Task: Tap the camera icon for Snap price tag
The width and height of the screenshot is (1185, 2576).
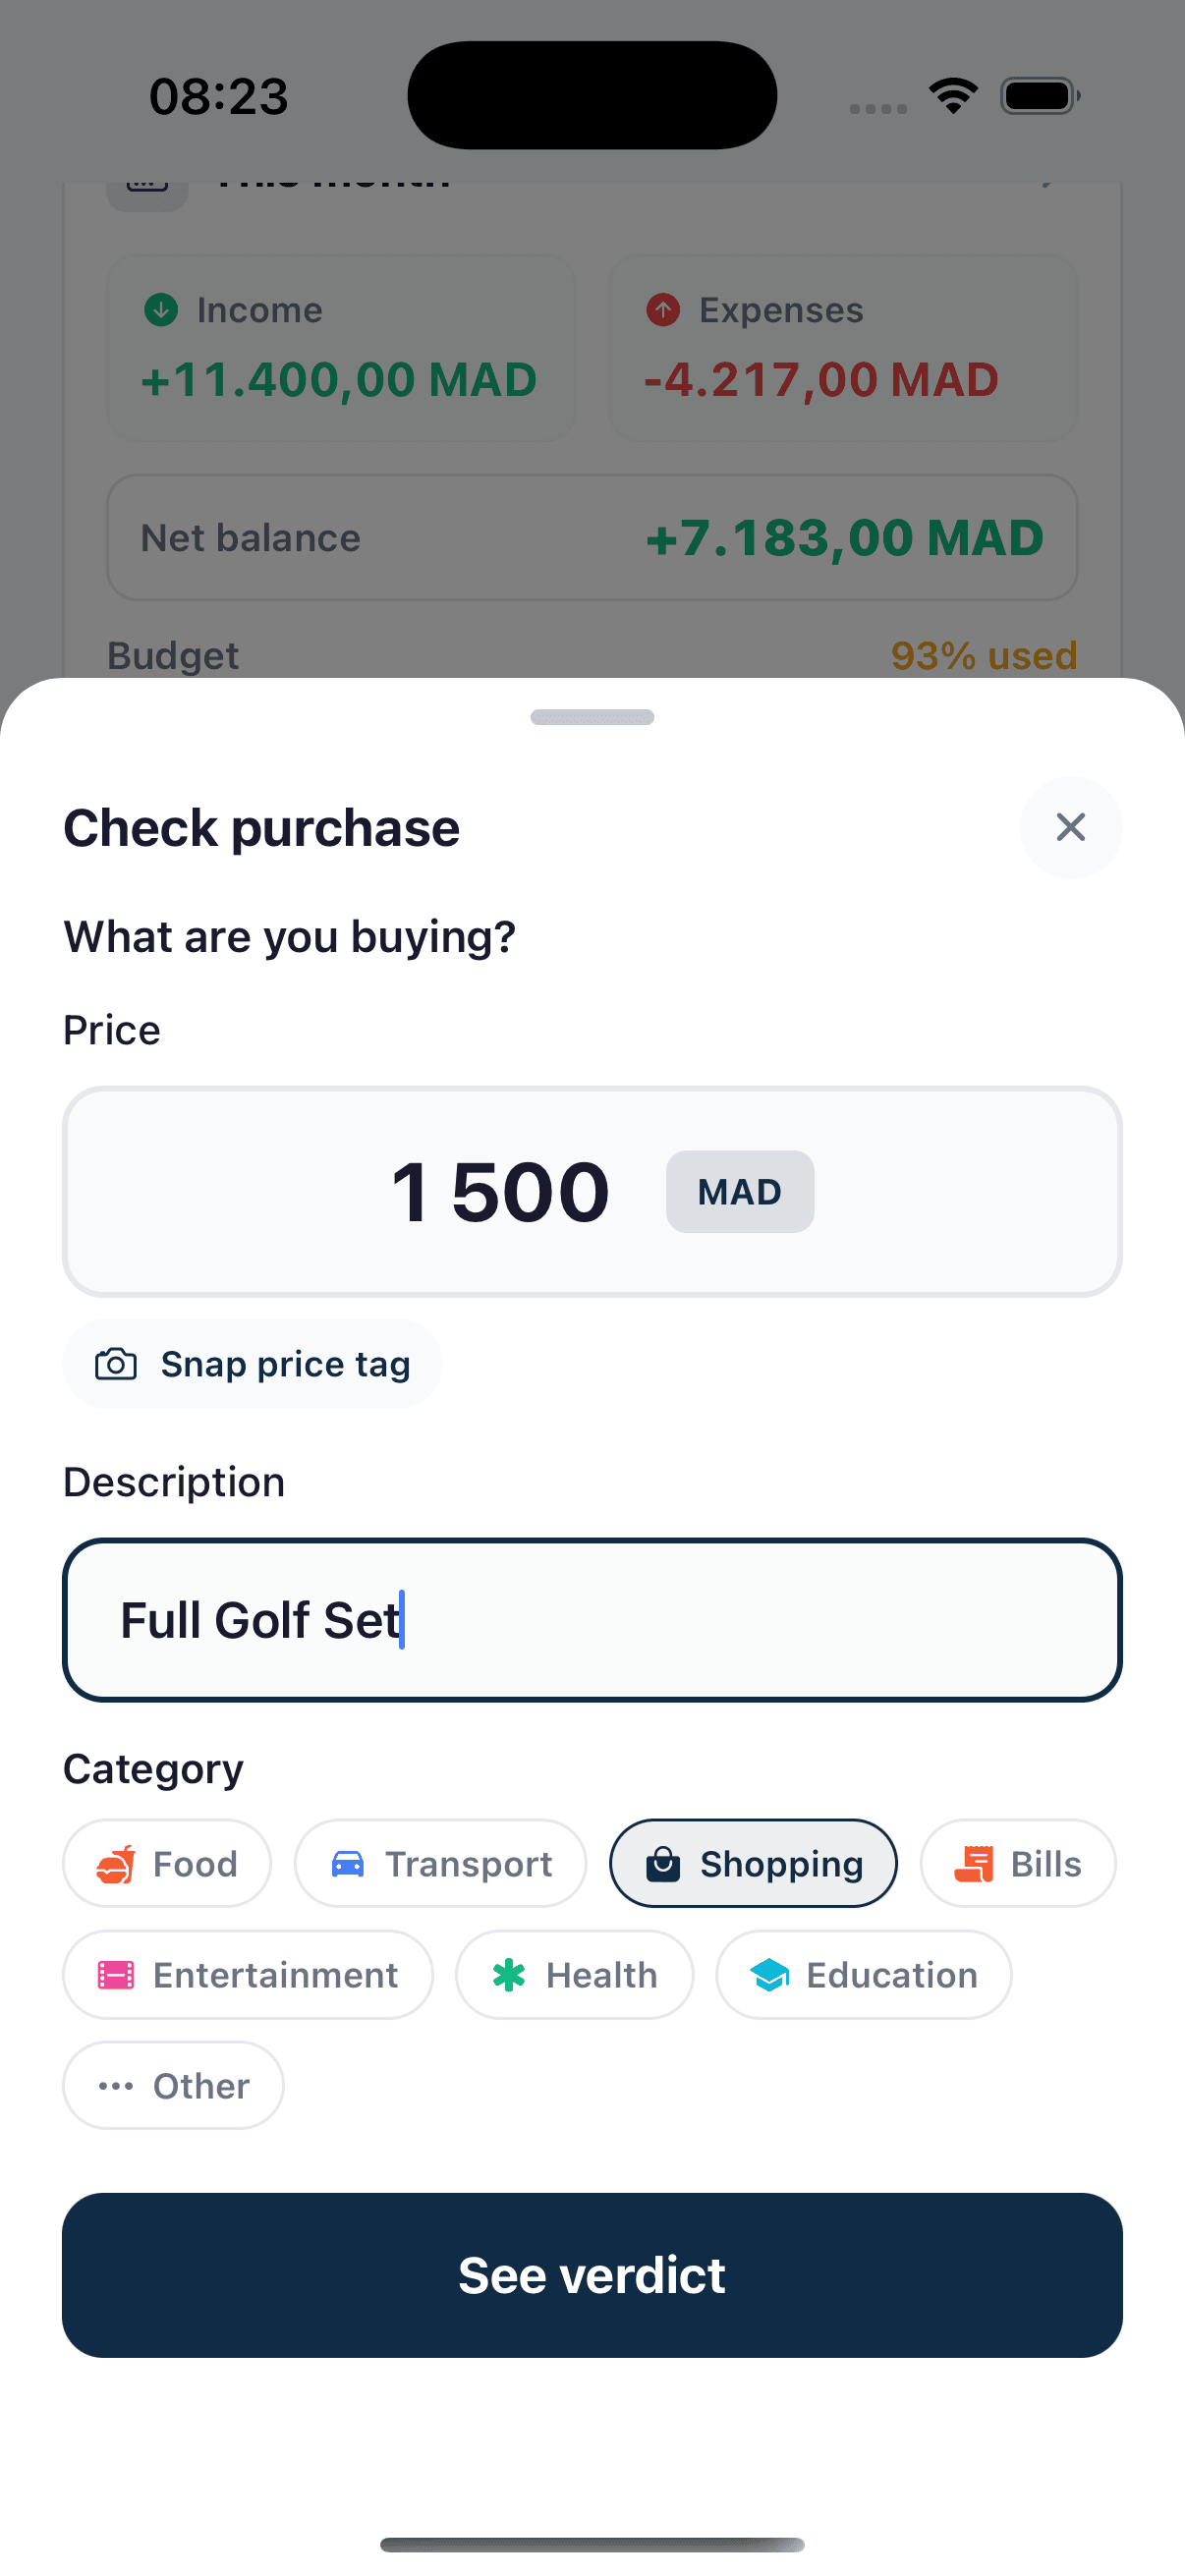Action: pyautogui.click(x=116, y=1364)
